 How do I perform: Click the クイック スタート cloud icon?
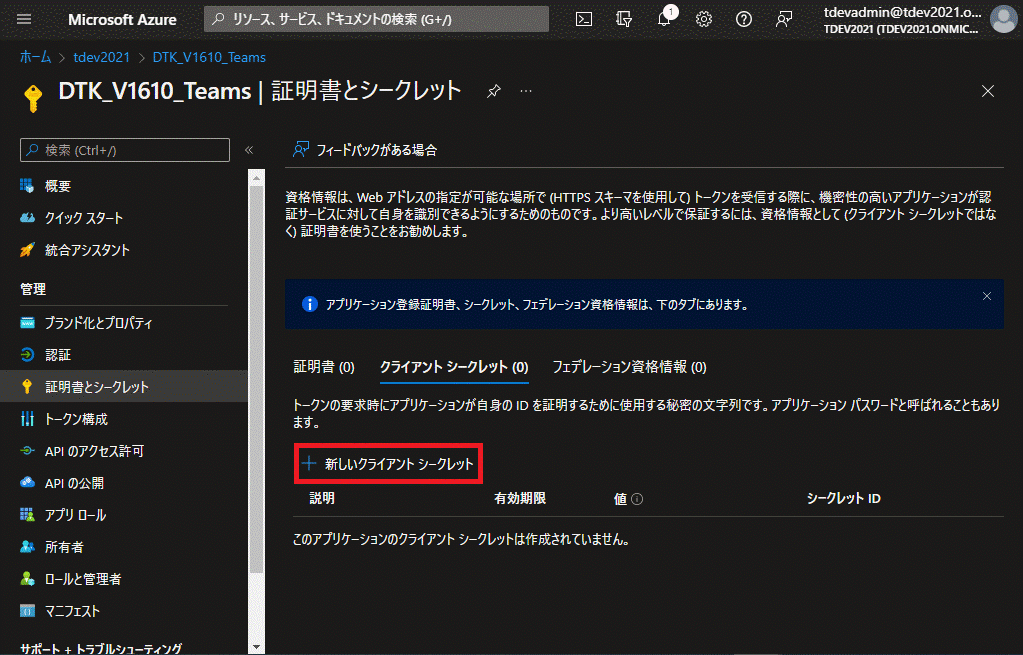27,218
